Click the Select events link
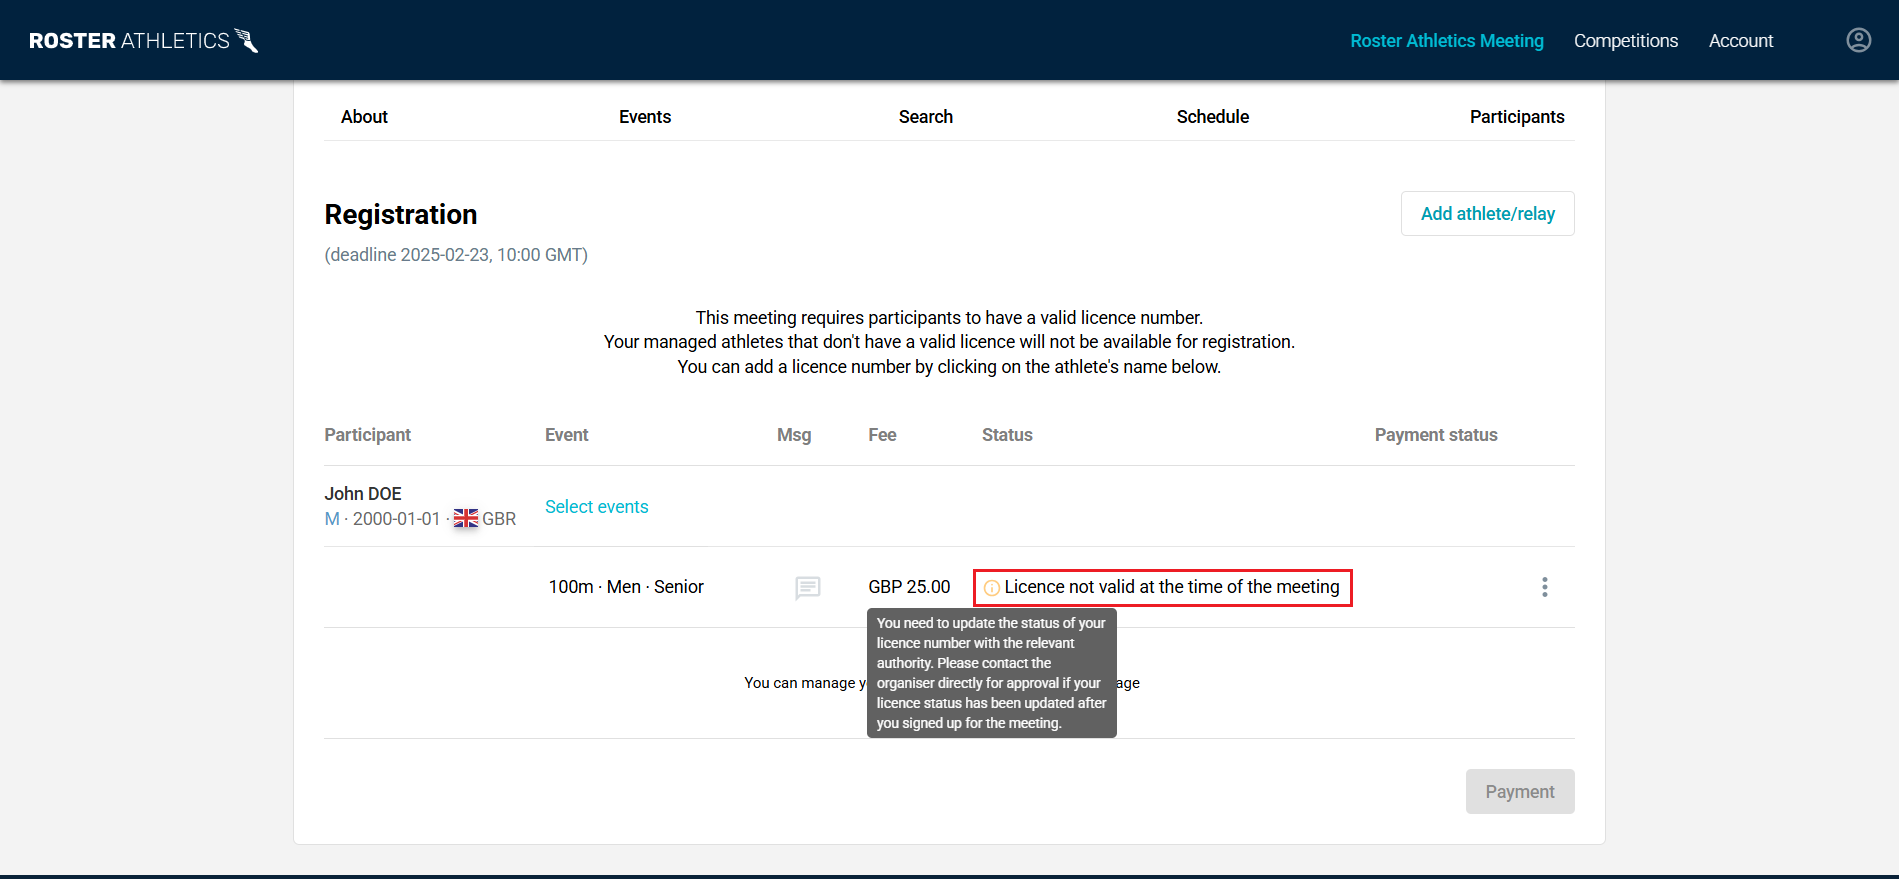1899x879 pixels. tap(597, 507)
